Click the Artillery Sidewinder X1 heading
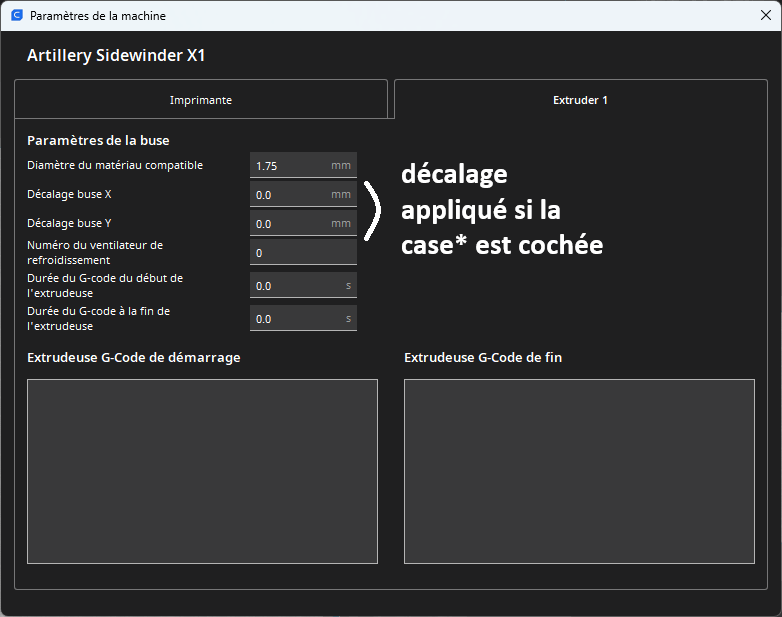Viewport: 782px width, 617px height. [116, 55]
